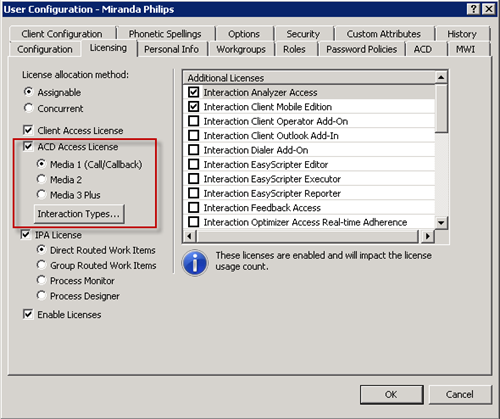Click the title bar Help question-mark icon
Image resolution: width=500 pixels, height=419 pixels.
(474, 9)
